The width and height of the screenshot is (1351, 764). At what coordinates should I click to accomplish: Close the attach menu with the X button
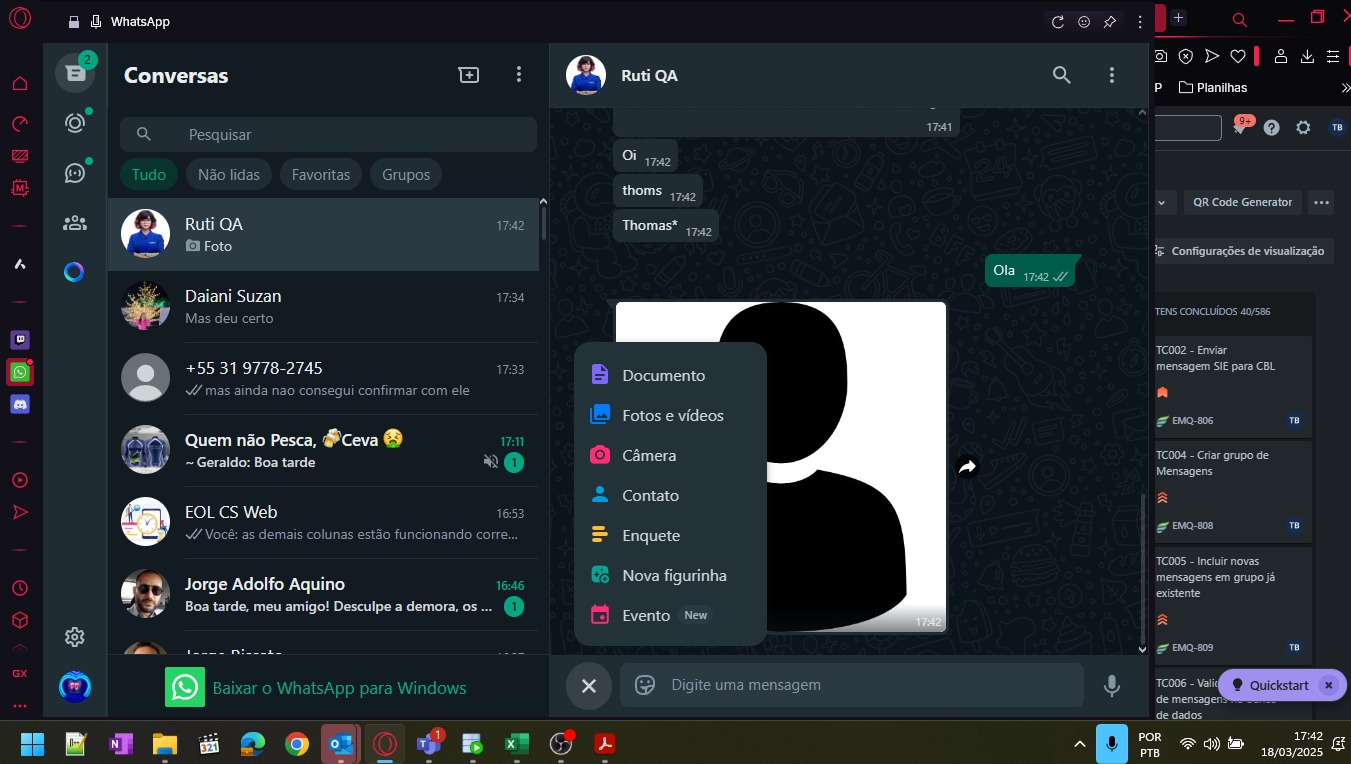point(589,685)
